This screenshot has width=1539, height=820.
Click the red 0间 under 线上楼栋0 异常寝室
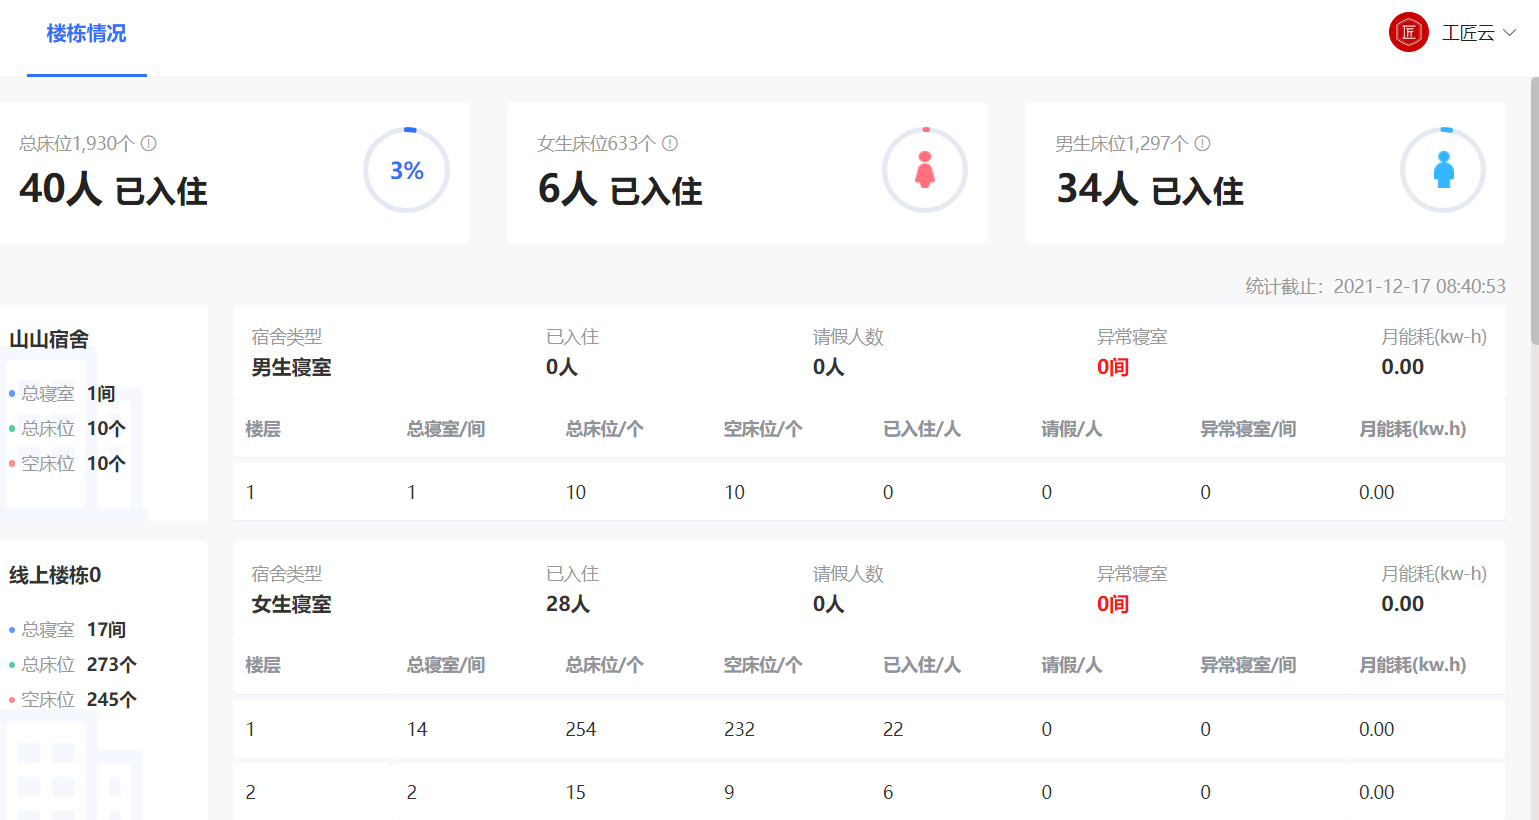point(1112,604)
